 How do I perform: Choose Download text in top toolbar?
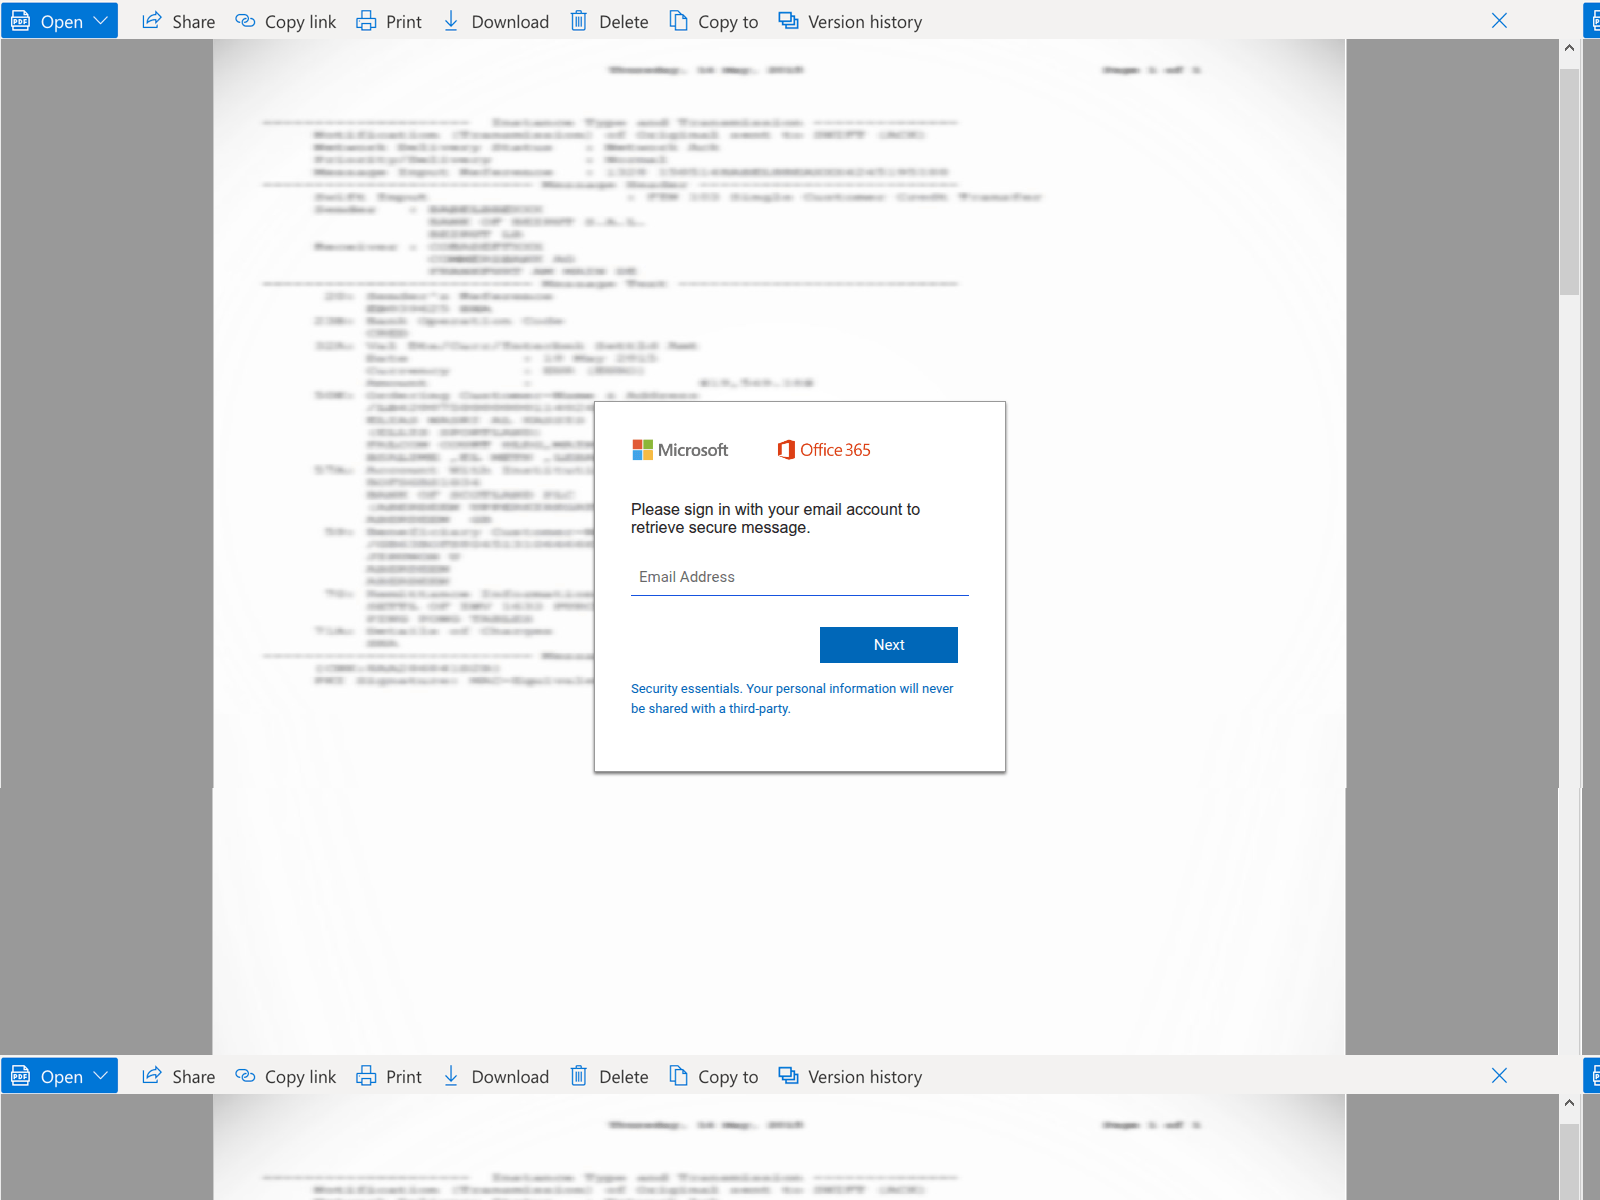point(510,22)
